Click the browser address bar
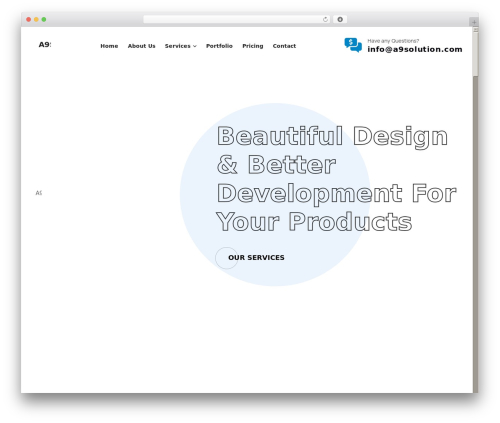This screenshot has height=423, width=500. pos(236,20)
